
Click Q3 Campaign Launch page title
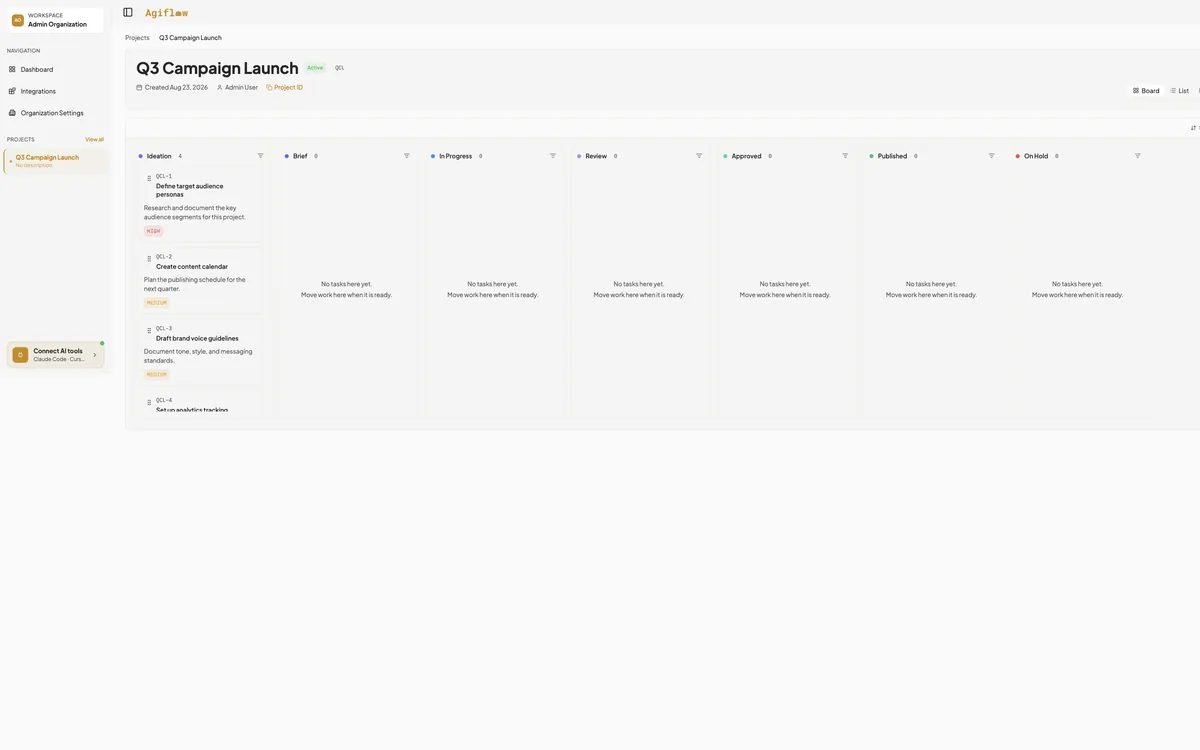pos(217,68)
